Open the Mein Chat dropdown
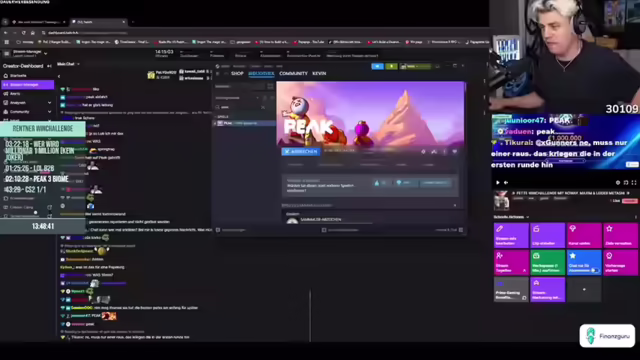Image resolution: width=640 pixels, height=360 pixels. (x=68, y=64)
